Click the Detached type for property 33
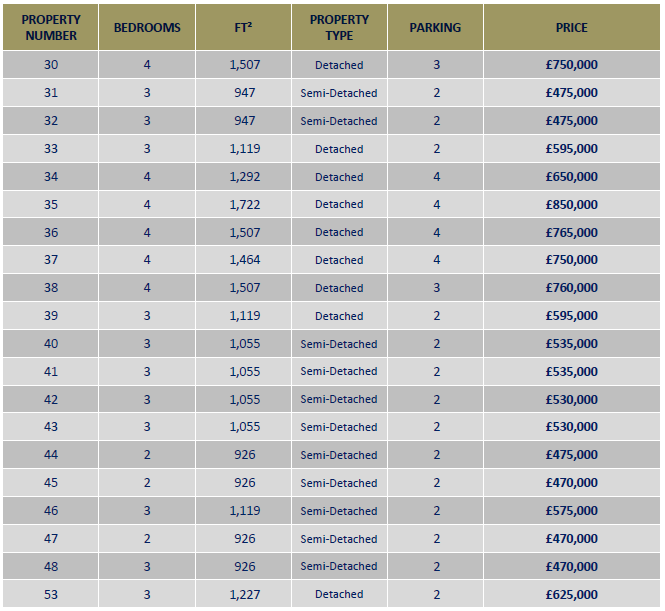Image resolution: width=665 pixels, height=611 pixels. [339, 149]
